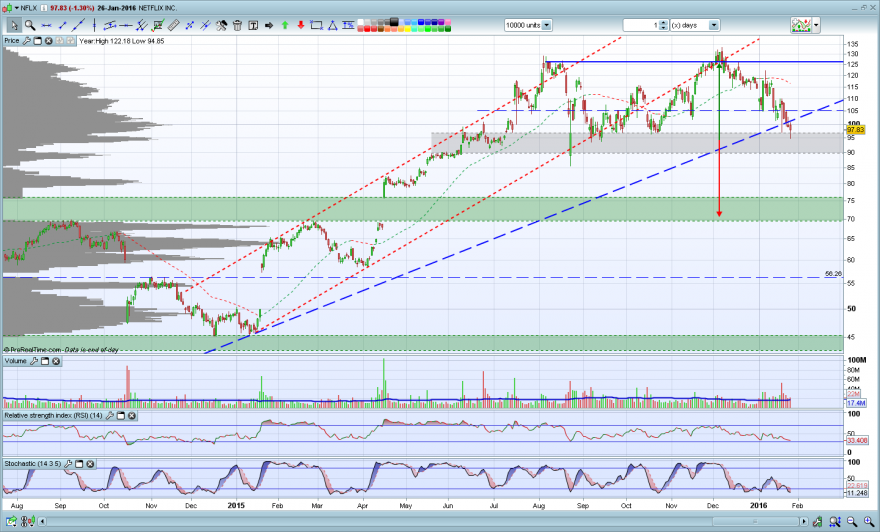Viewport: 880px width, 532px height.
Task: Select the red down arrow marker tool
Action: [x=301, y=25]
